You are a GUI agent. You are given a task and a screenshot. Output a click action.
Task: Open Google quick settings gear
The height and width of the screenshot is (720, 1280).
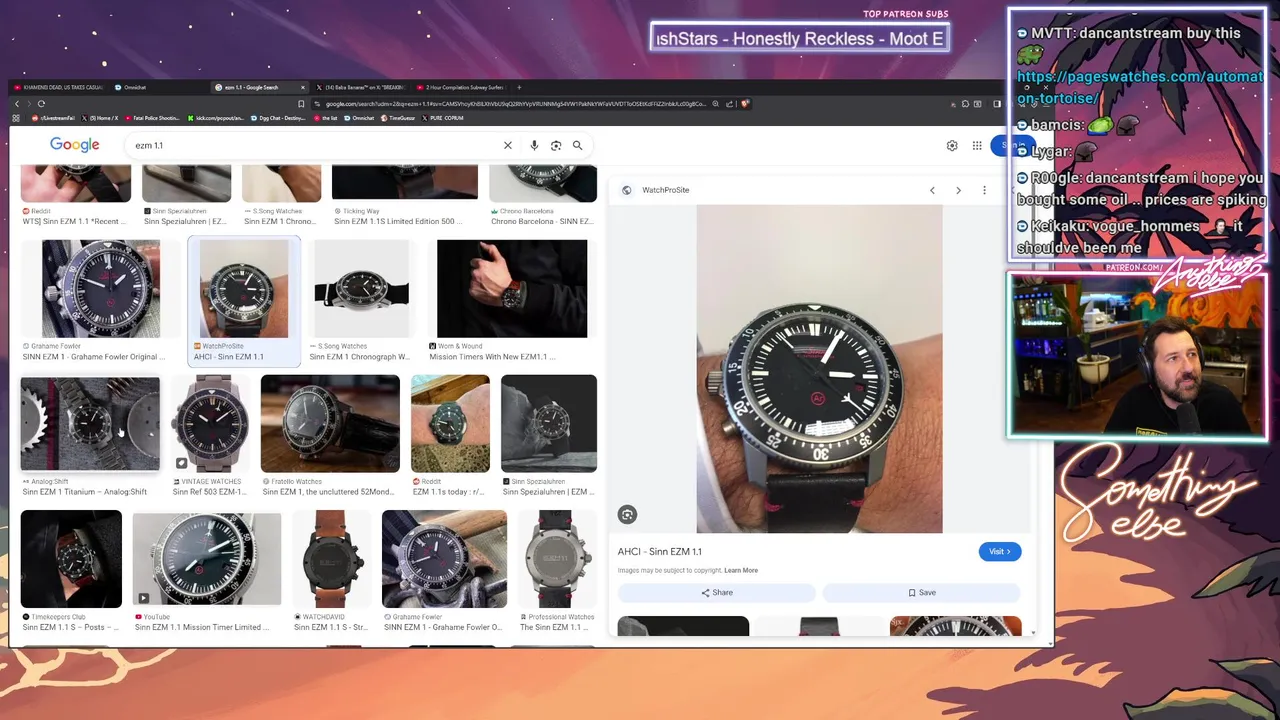952,145
